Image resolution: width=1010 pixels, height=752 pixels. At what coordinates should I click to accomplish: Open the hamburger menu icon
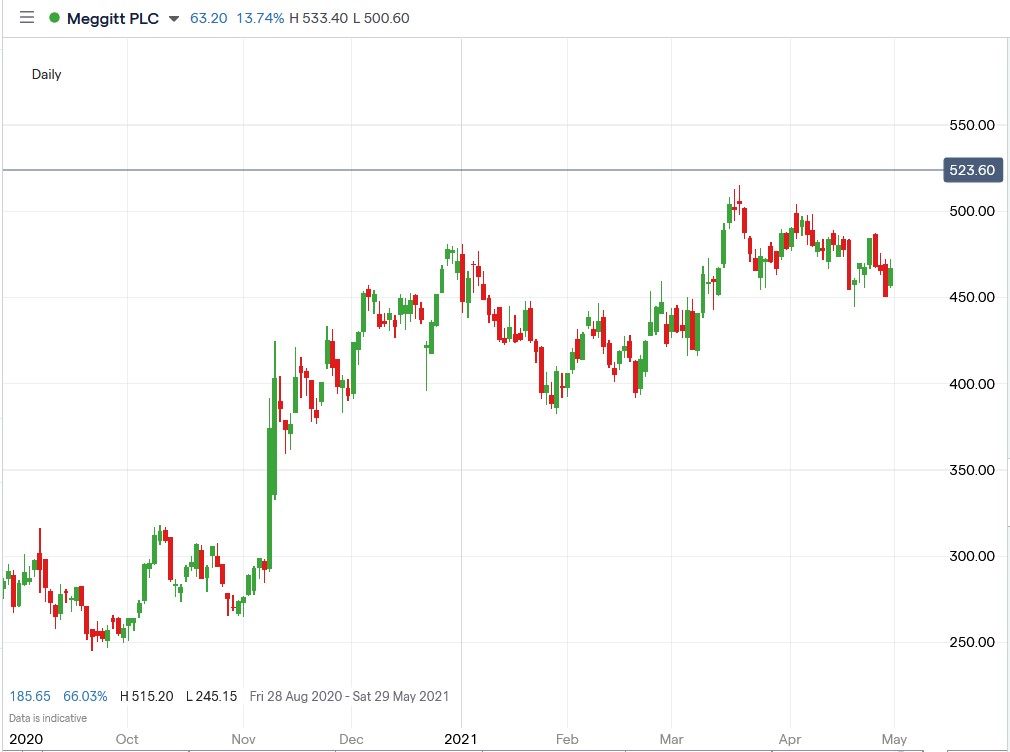tap(27, 17)
